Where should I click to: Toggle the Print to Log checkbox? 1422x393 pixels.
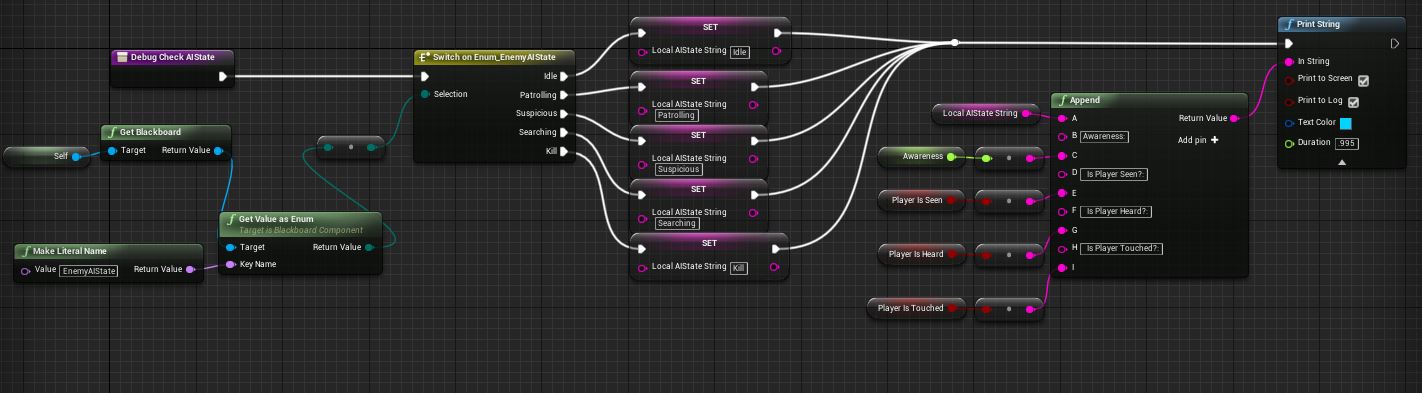tap(1353, 102)
